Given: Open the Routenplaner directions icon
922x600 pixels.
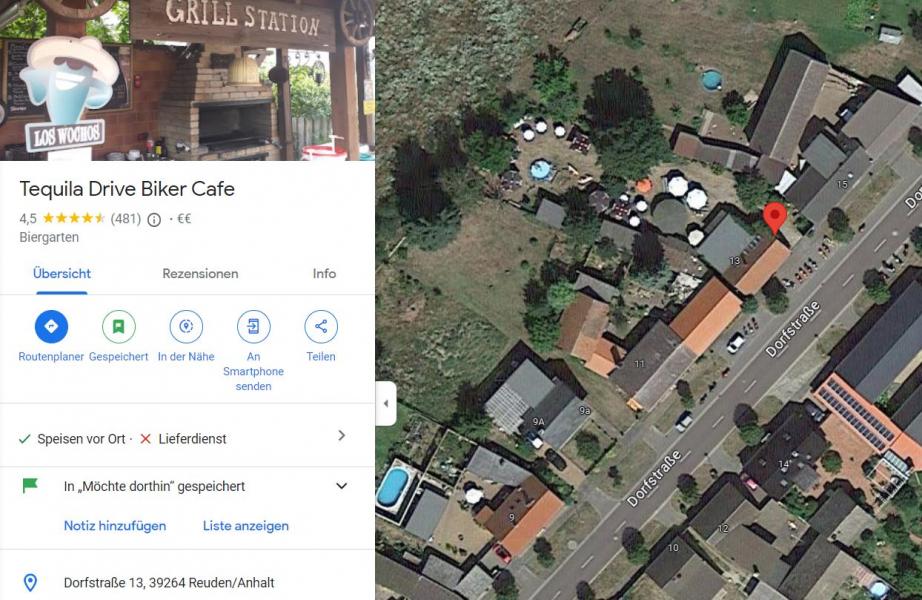Looking at the screenshot, I should click(x=51, y=326).
